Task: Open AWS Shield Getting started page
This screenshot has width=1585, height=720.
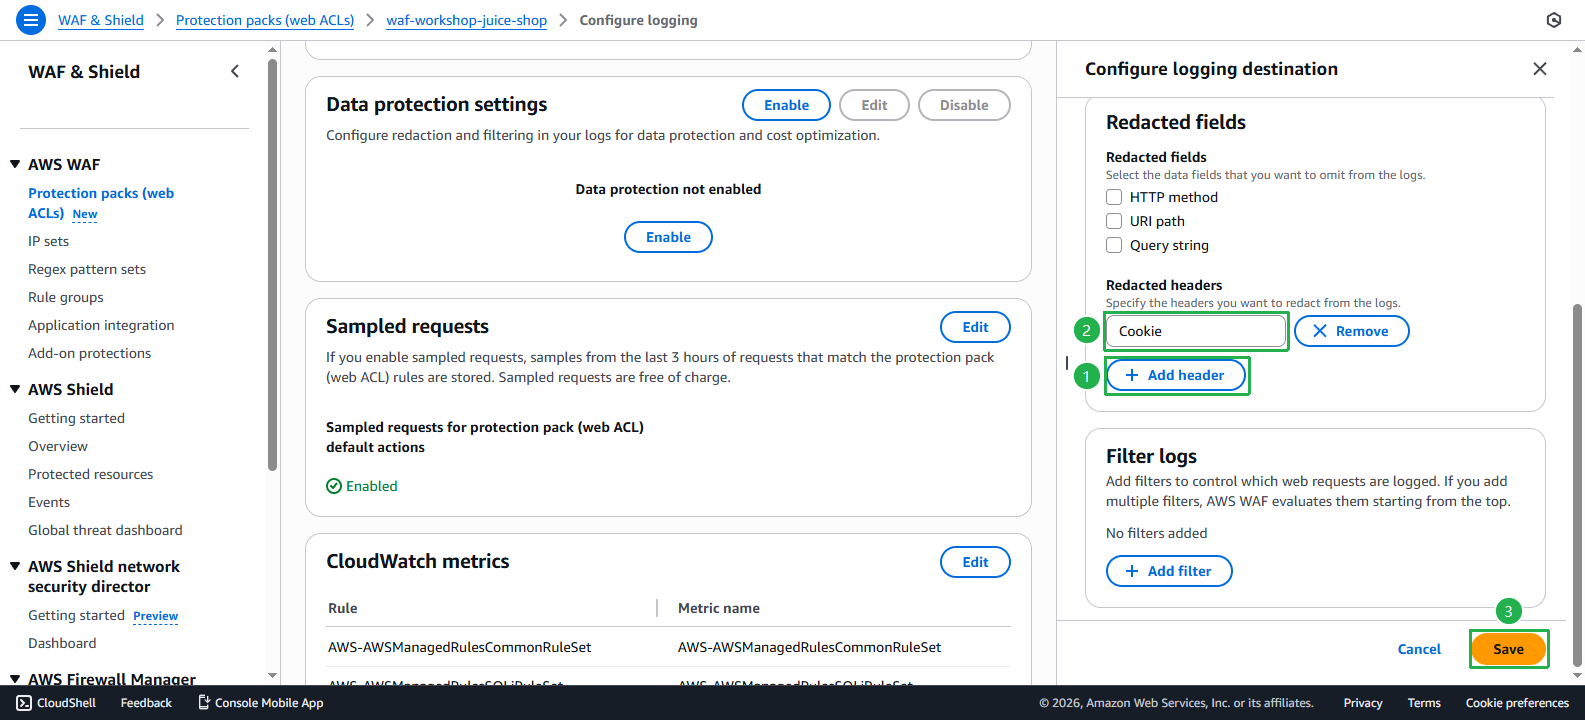Action: 77,418
